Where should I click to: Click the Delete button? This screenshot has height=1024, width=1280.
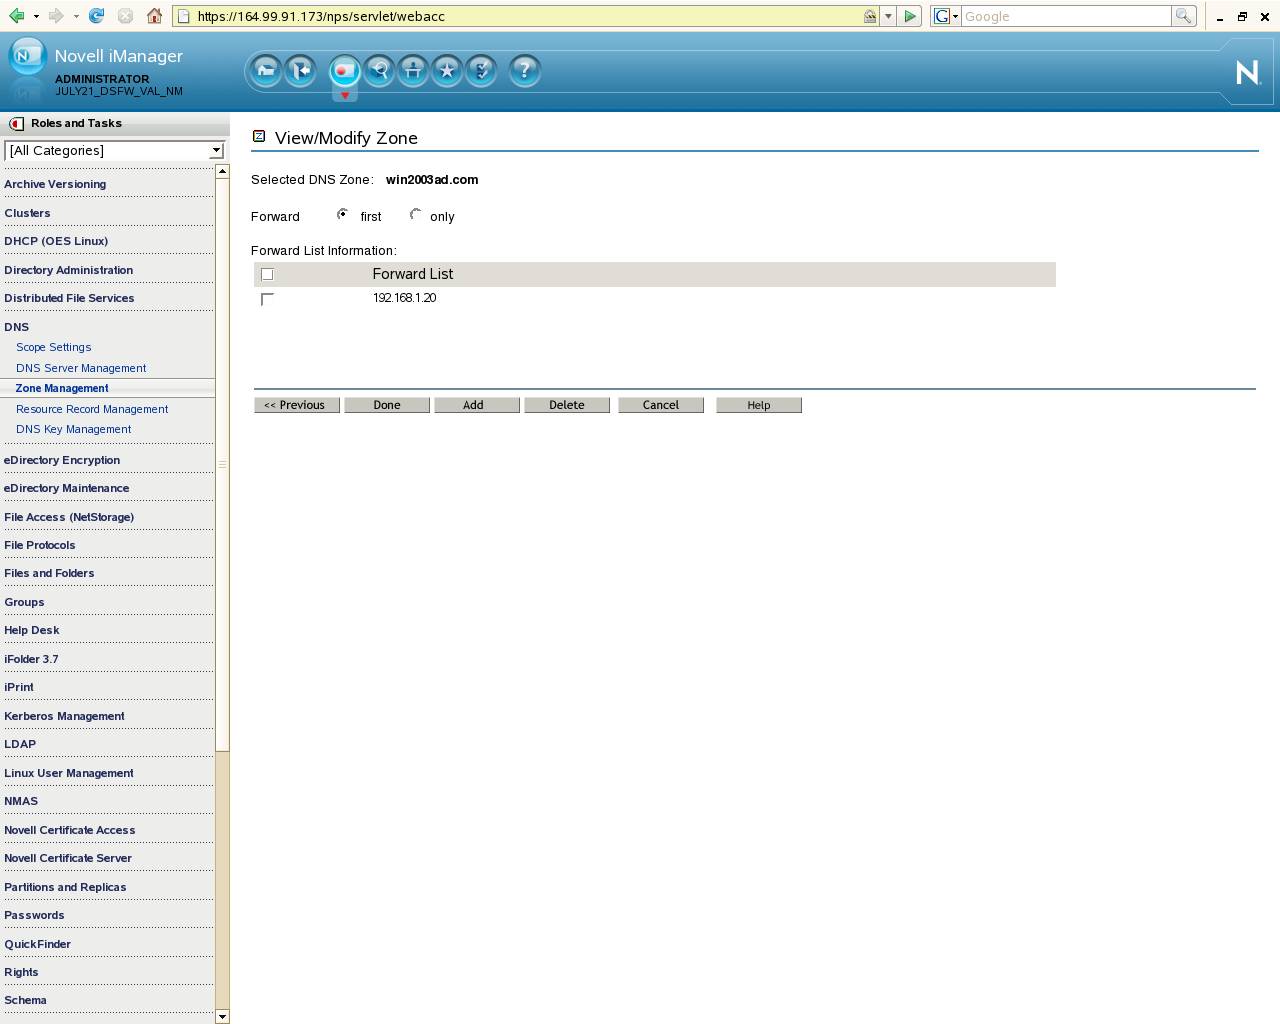coord(566,405)
